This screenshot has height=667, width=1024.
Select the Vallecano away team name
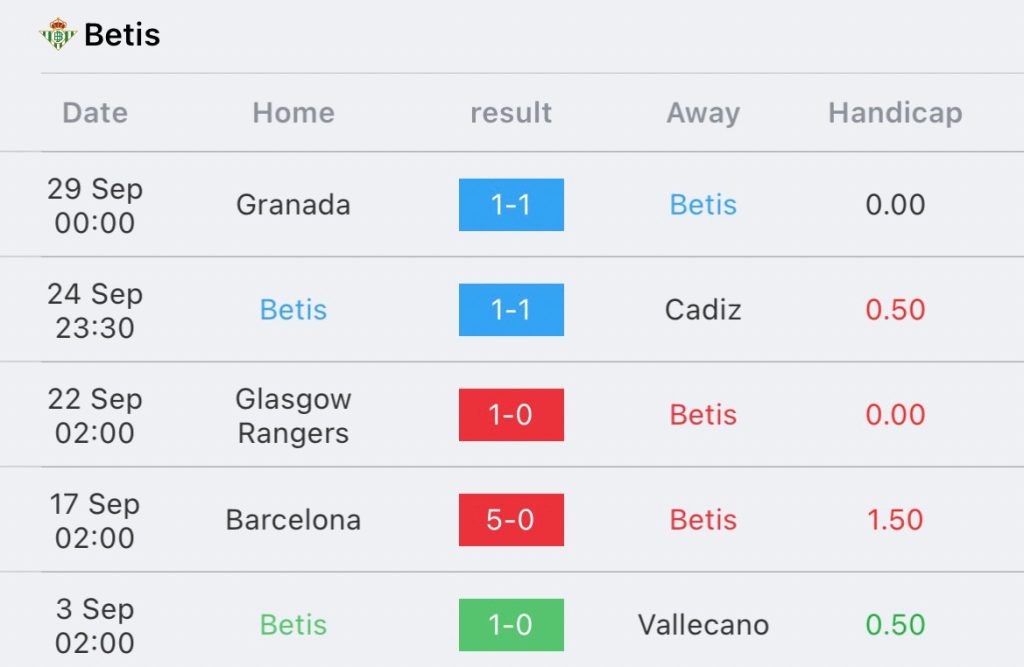click(x=703, y=625)
